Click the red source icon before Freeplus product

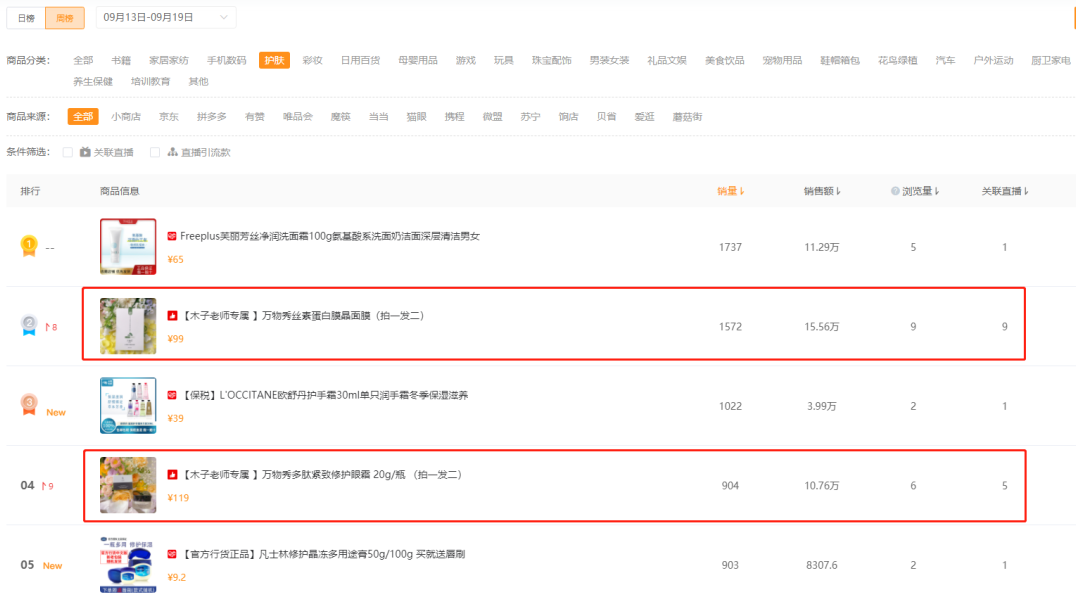(x=172, y=236)
